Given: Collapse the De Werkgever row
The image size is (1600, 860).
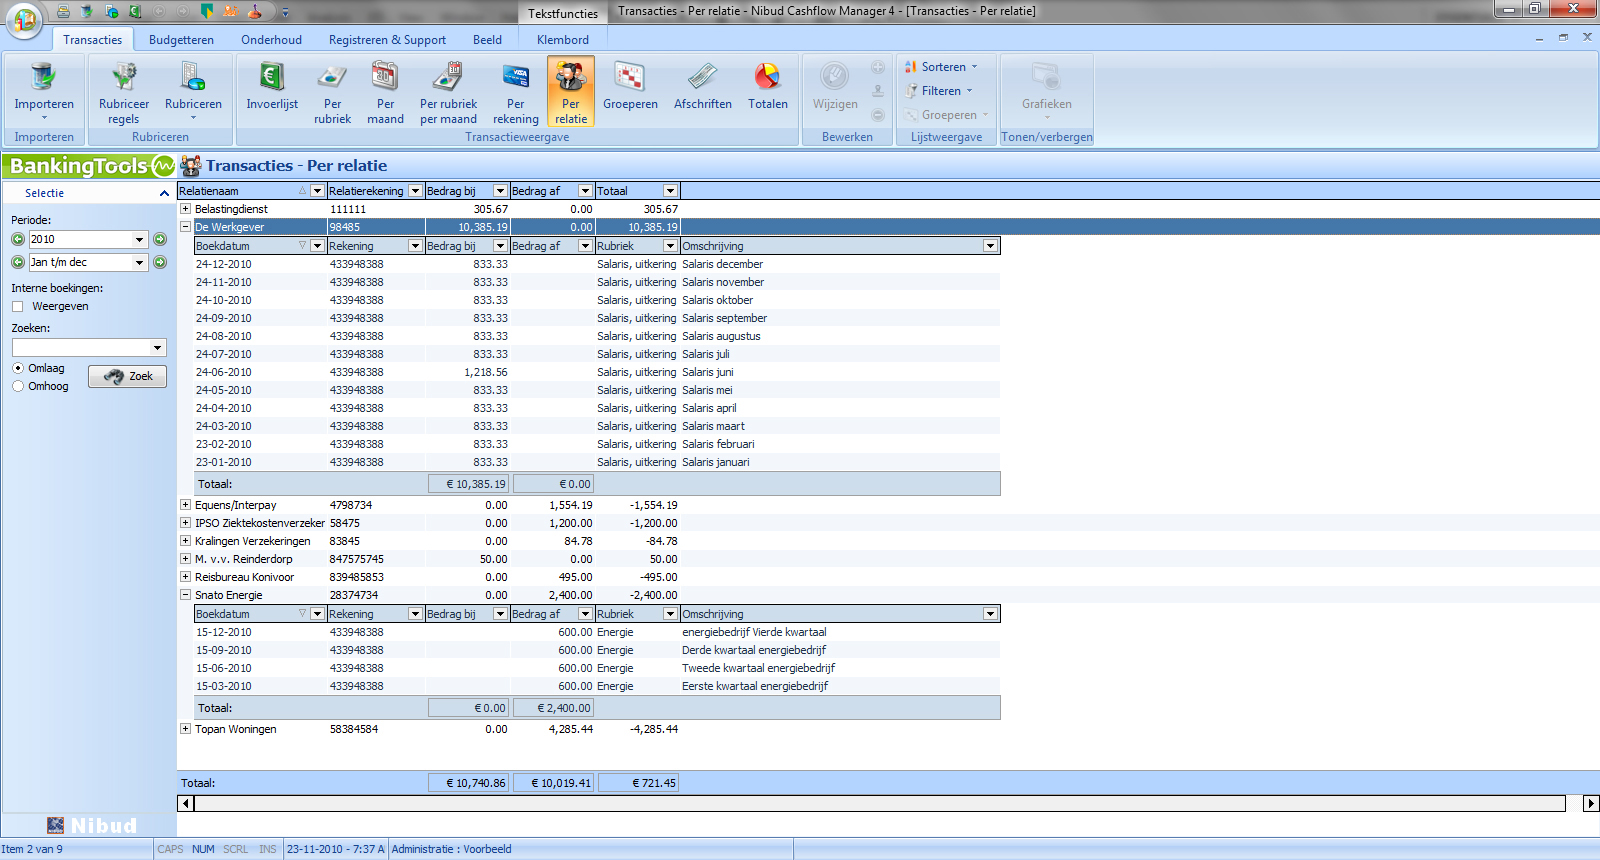Looking at the screenshot, I should point(185,227).
